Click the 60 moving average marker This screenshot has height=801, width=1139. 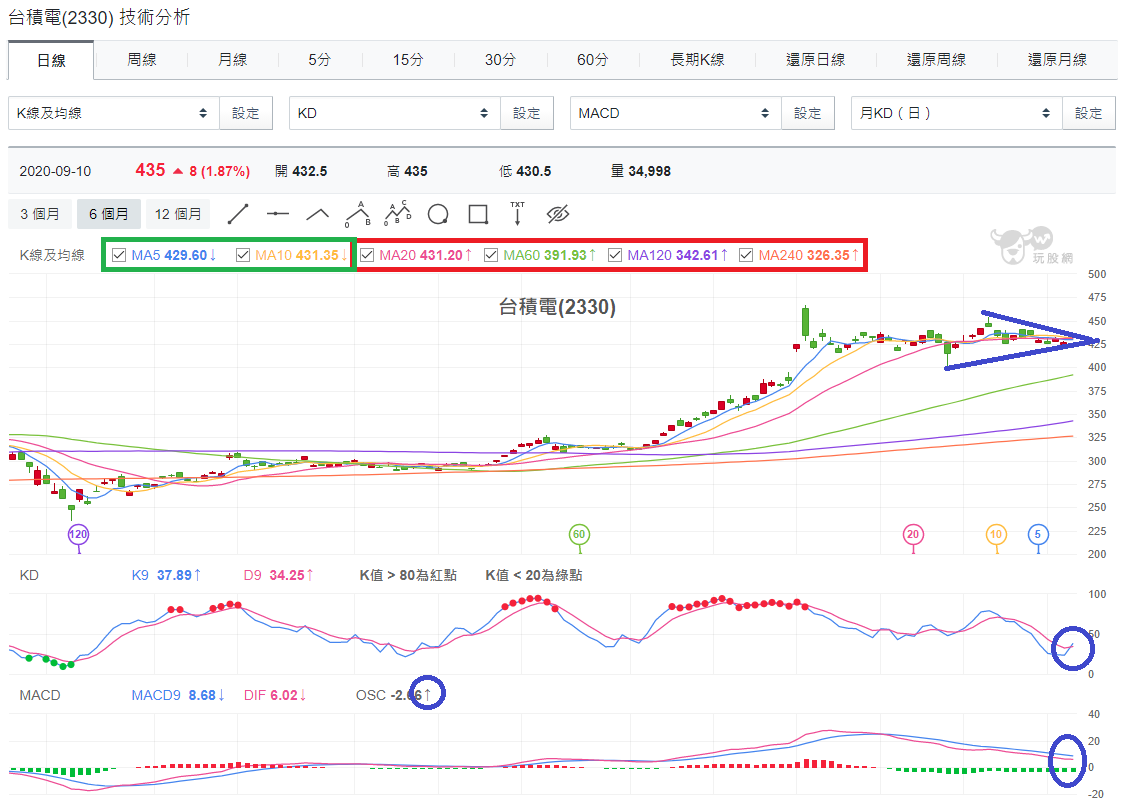[x=578, y=534]
